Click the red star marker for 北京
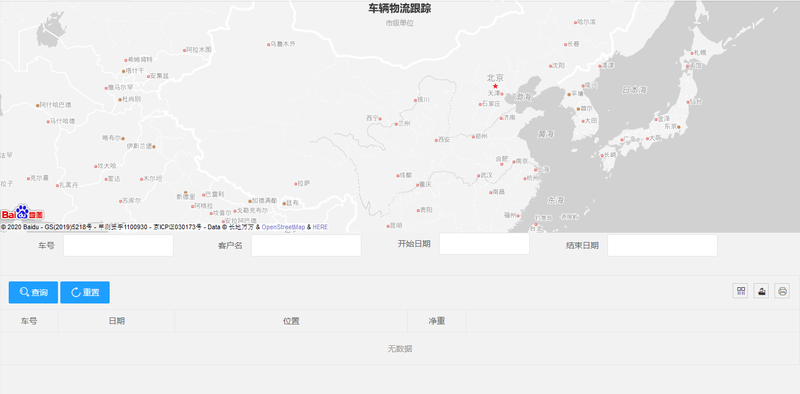800x394 pixels. click(x=495, y=86)
